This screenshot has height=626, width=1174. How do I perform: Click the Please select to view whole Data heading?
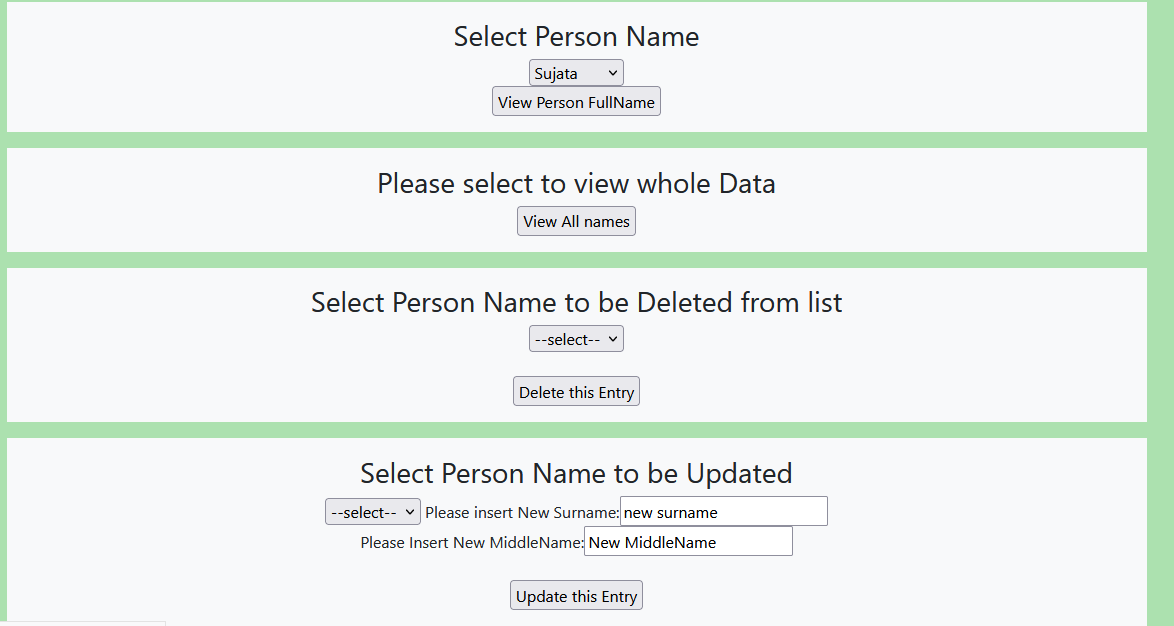576,183
